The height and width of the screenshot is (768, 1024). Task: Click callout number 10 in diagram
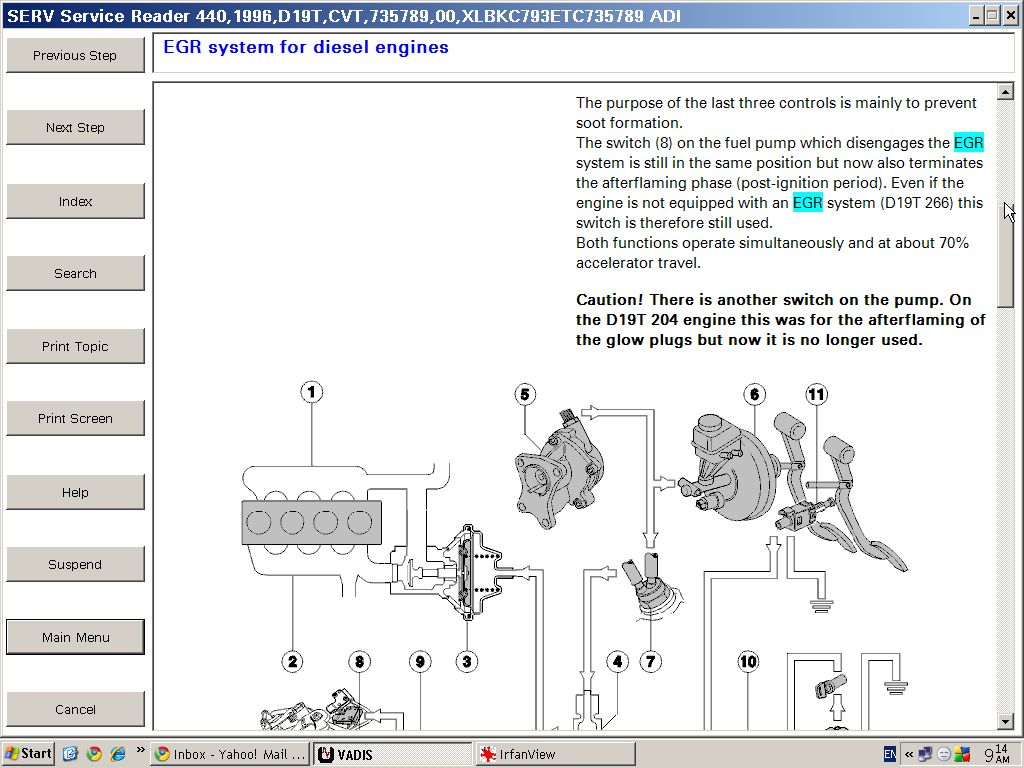(748, 662)
